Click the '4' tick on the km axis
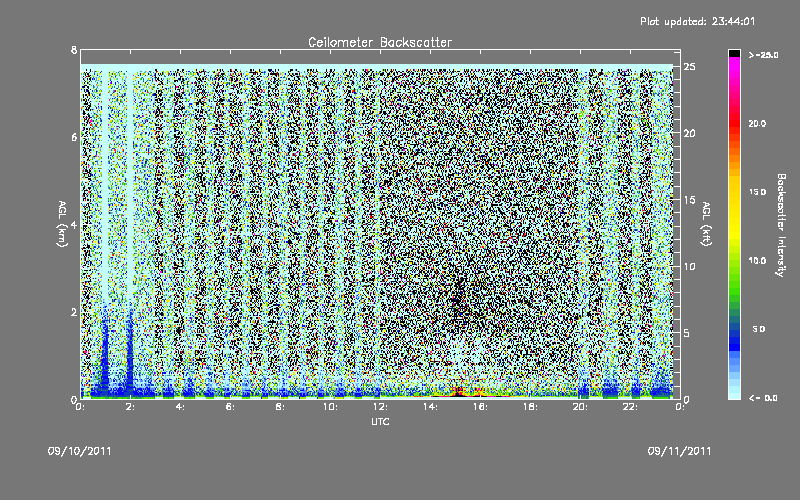Viewport: 800px width, 500px height. pyautogui.click(x=74, y=225)
